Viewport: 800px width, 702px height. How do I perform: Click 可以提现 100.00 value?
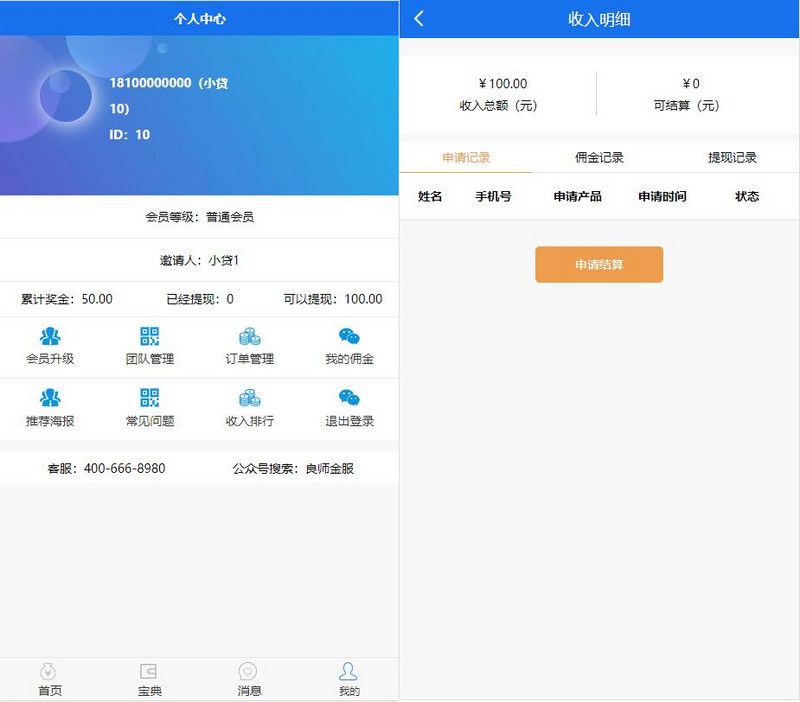pos(363,299)
